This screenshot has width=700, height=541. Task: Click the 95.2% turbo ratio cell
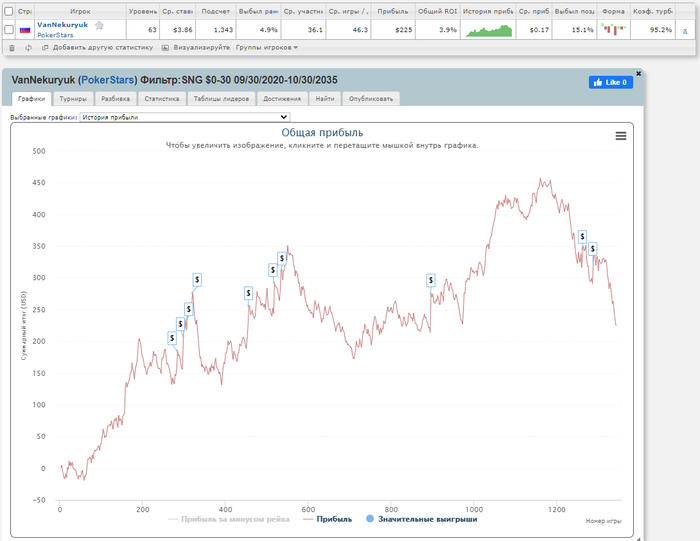[x=653, y=30]
